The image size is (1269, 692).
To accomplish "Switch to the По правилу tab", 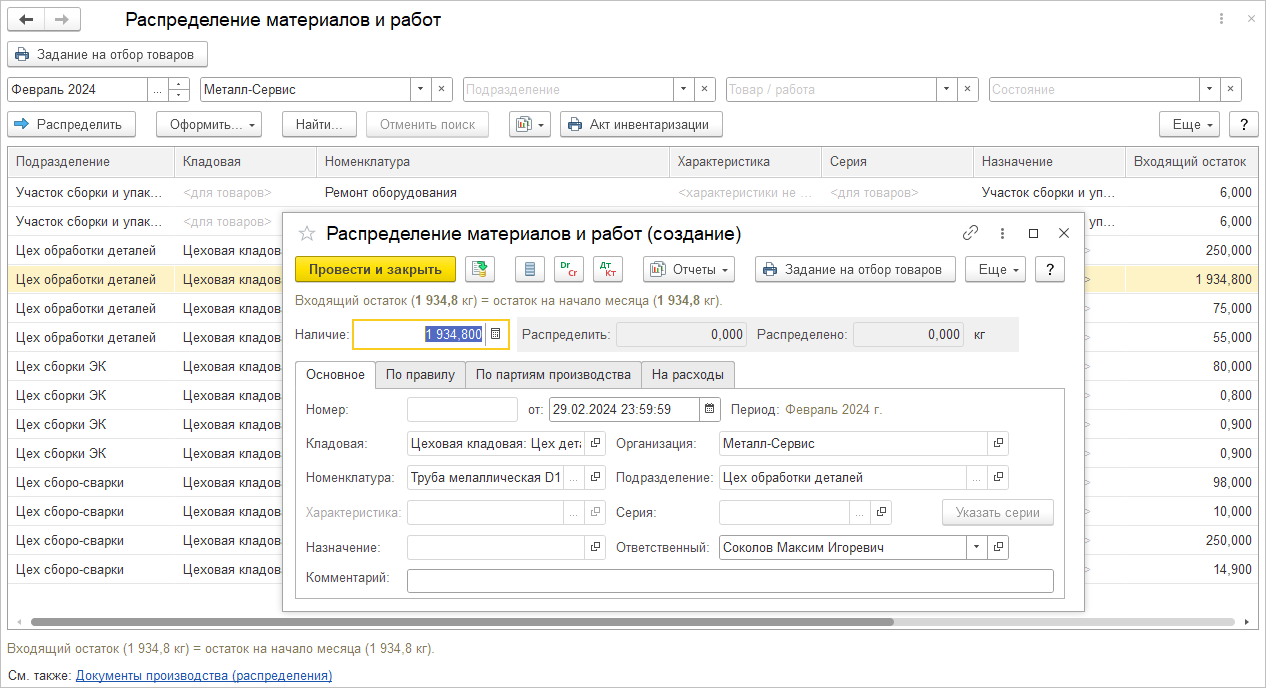I will point(420,375).
